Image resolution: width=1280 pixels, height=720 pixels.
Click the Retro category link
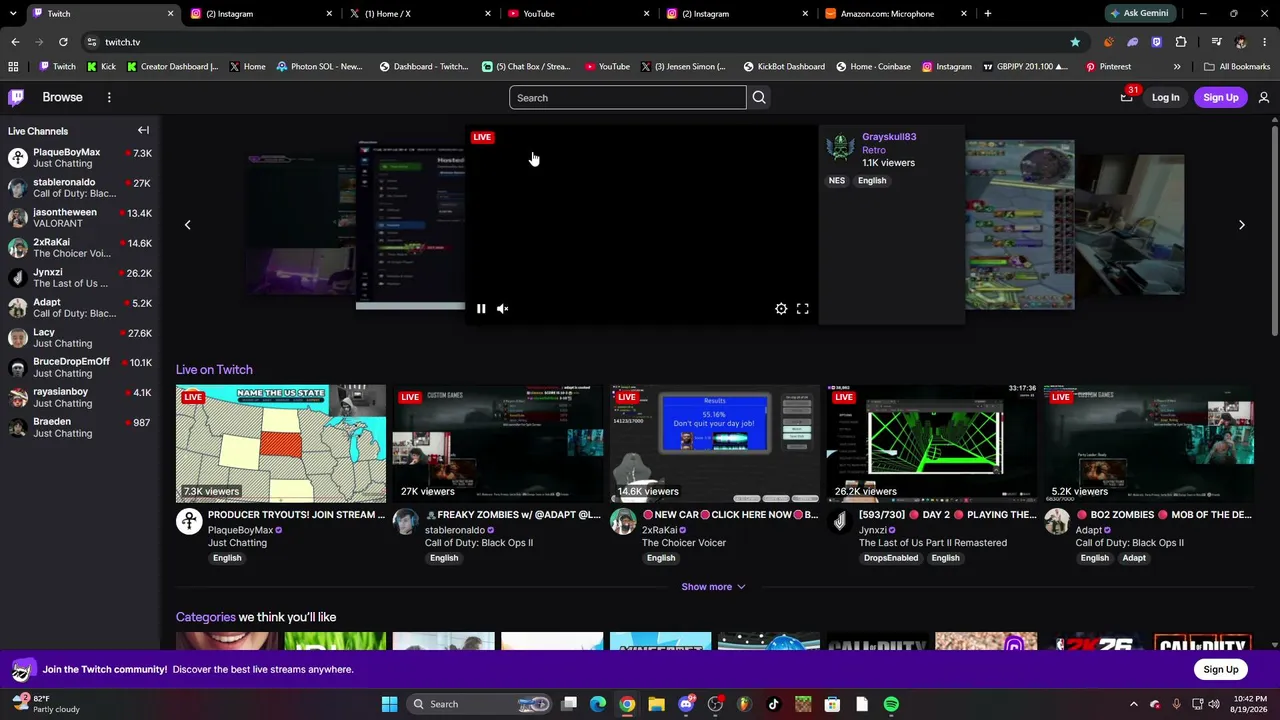(874, 150)
